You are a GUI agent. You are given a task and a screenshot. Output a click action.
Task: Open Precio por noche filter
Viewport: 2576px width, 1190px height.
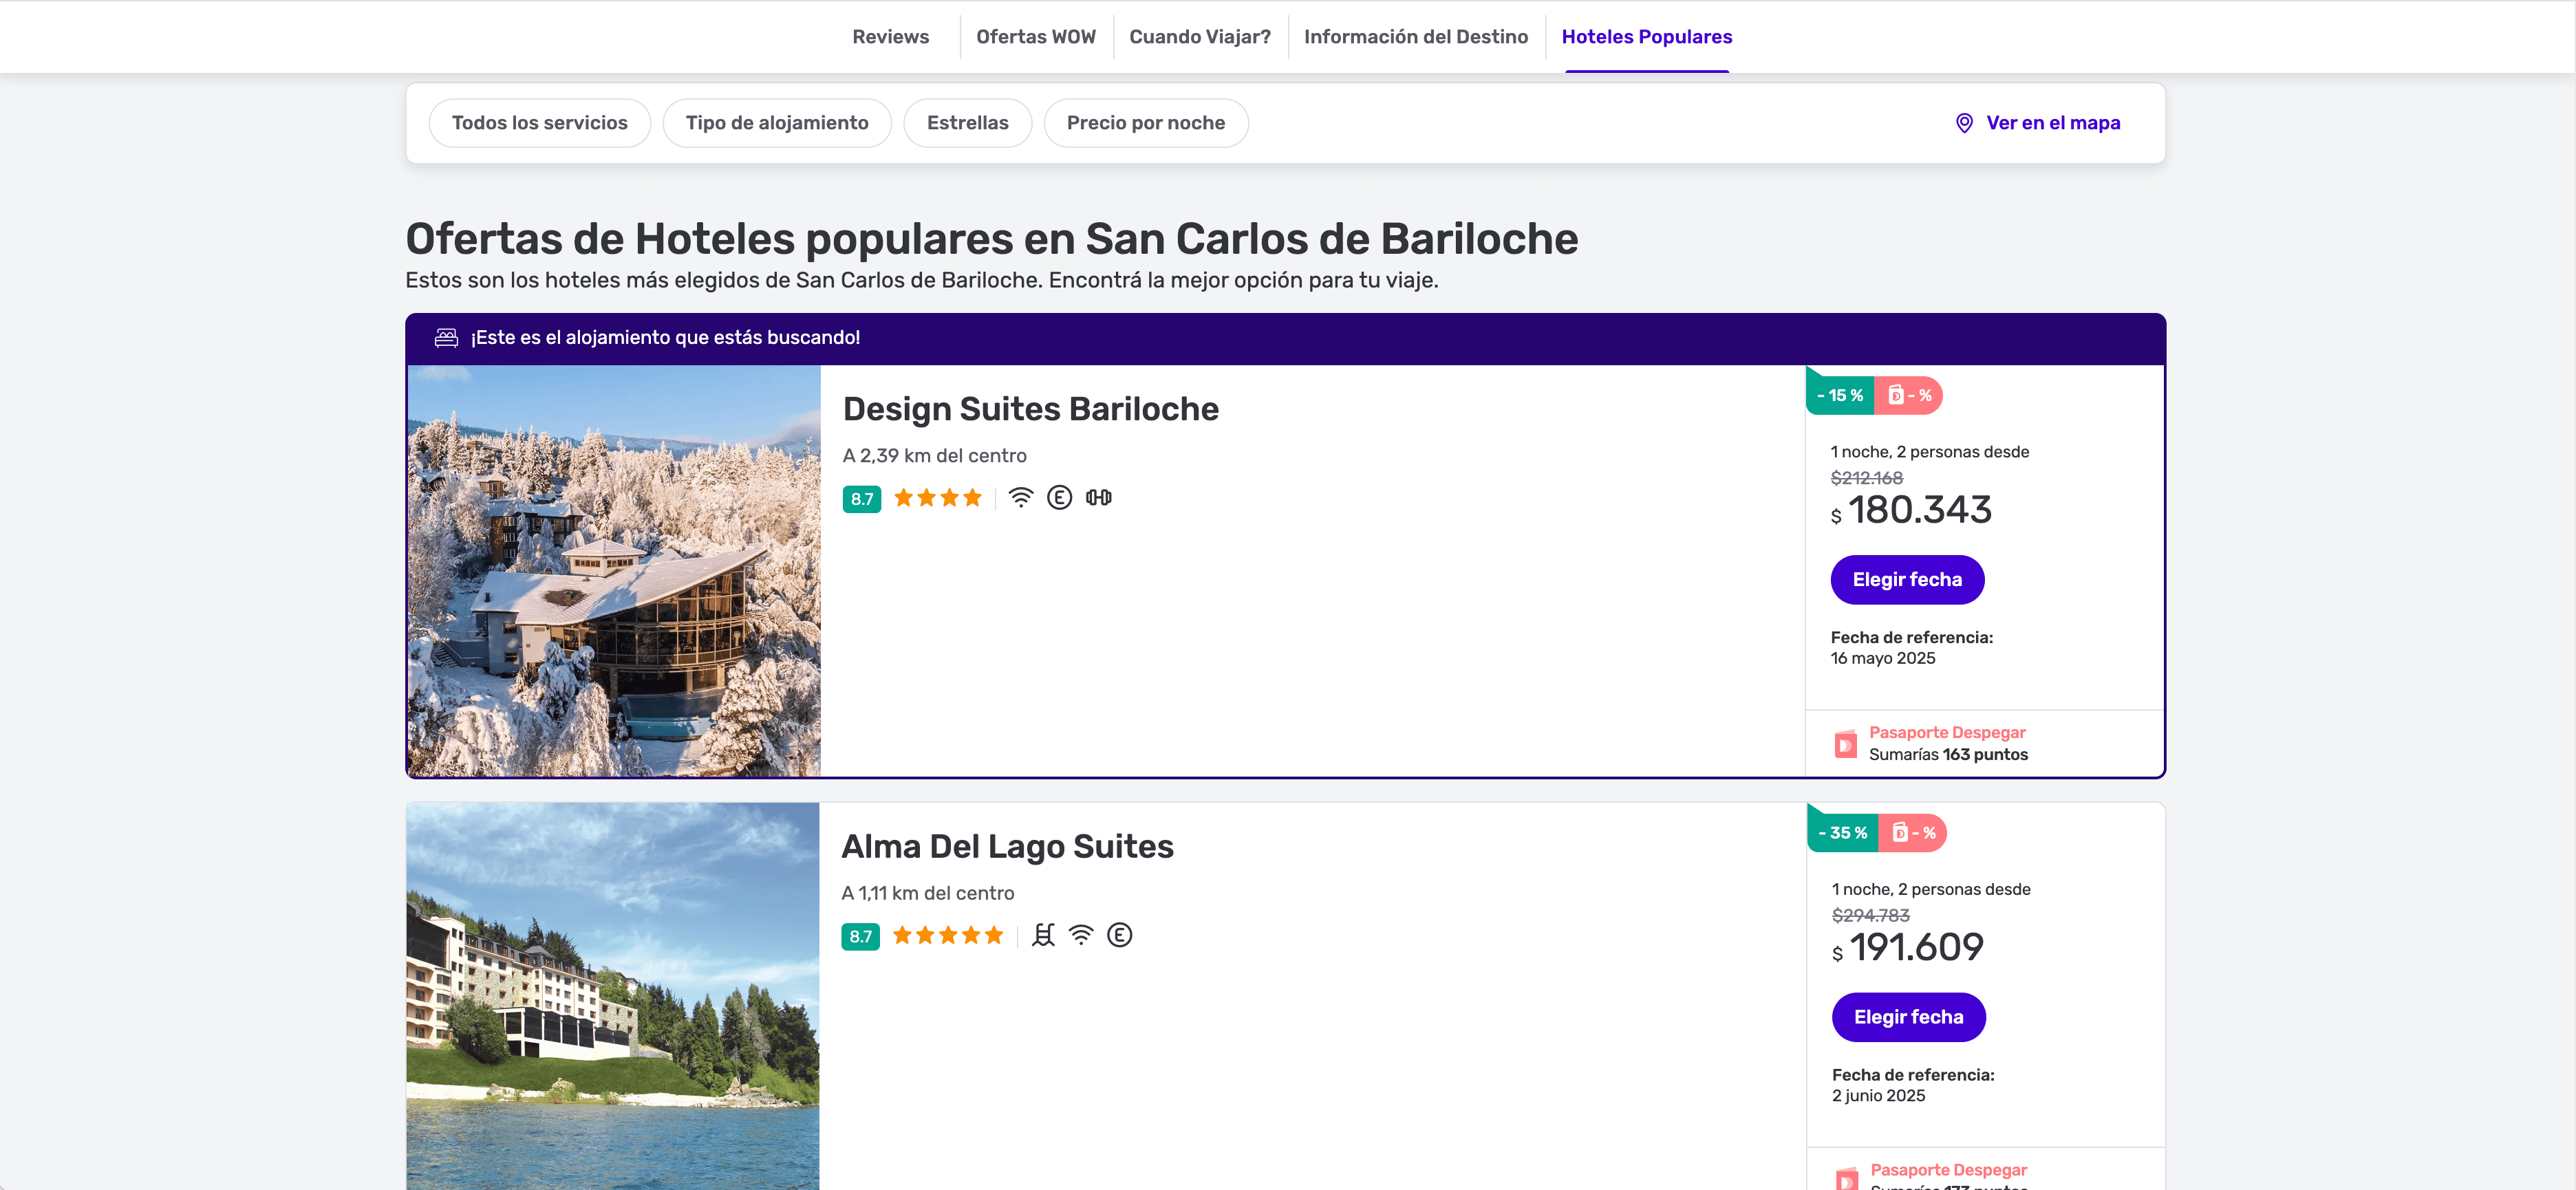(1145, 123)
